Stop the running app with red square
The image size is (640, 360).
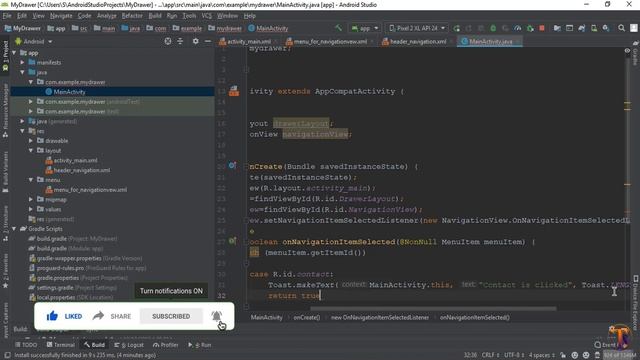coord(542,28)
